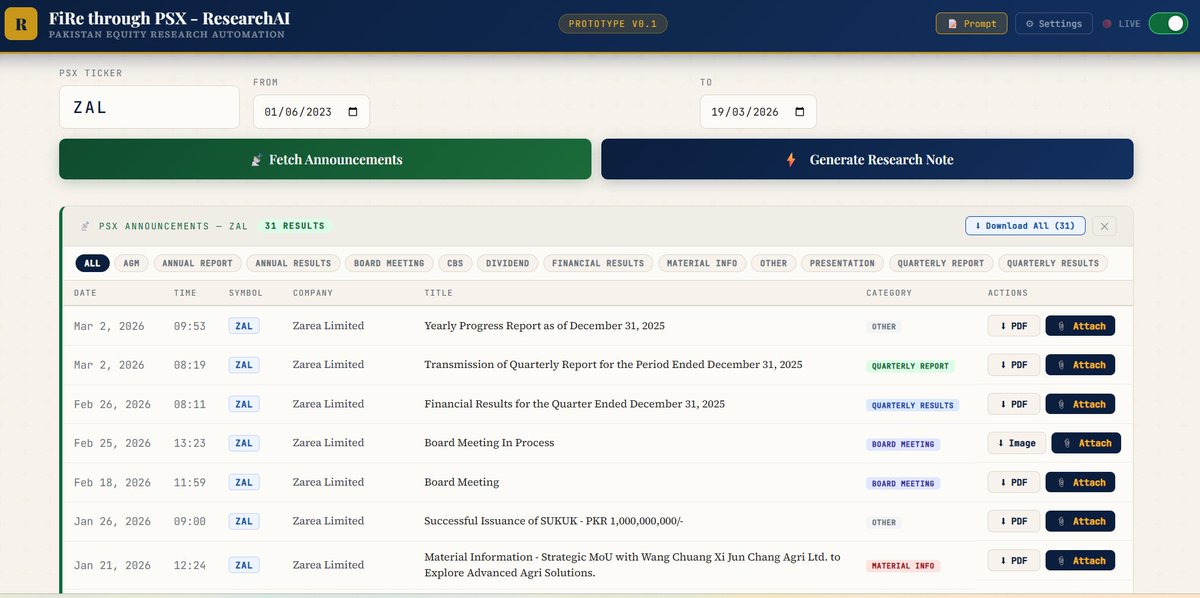
Task: Click the TO date field 19/03/2026
Action: 758,112
